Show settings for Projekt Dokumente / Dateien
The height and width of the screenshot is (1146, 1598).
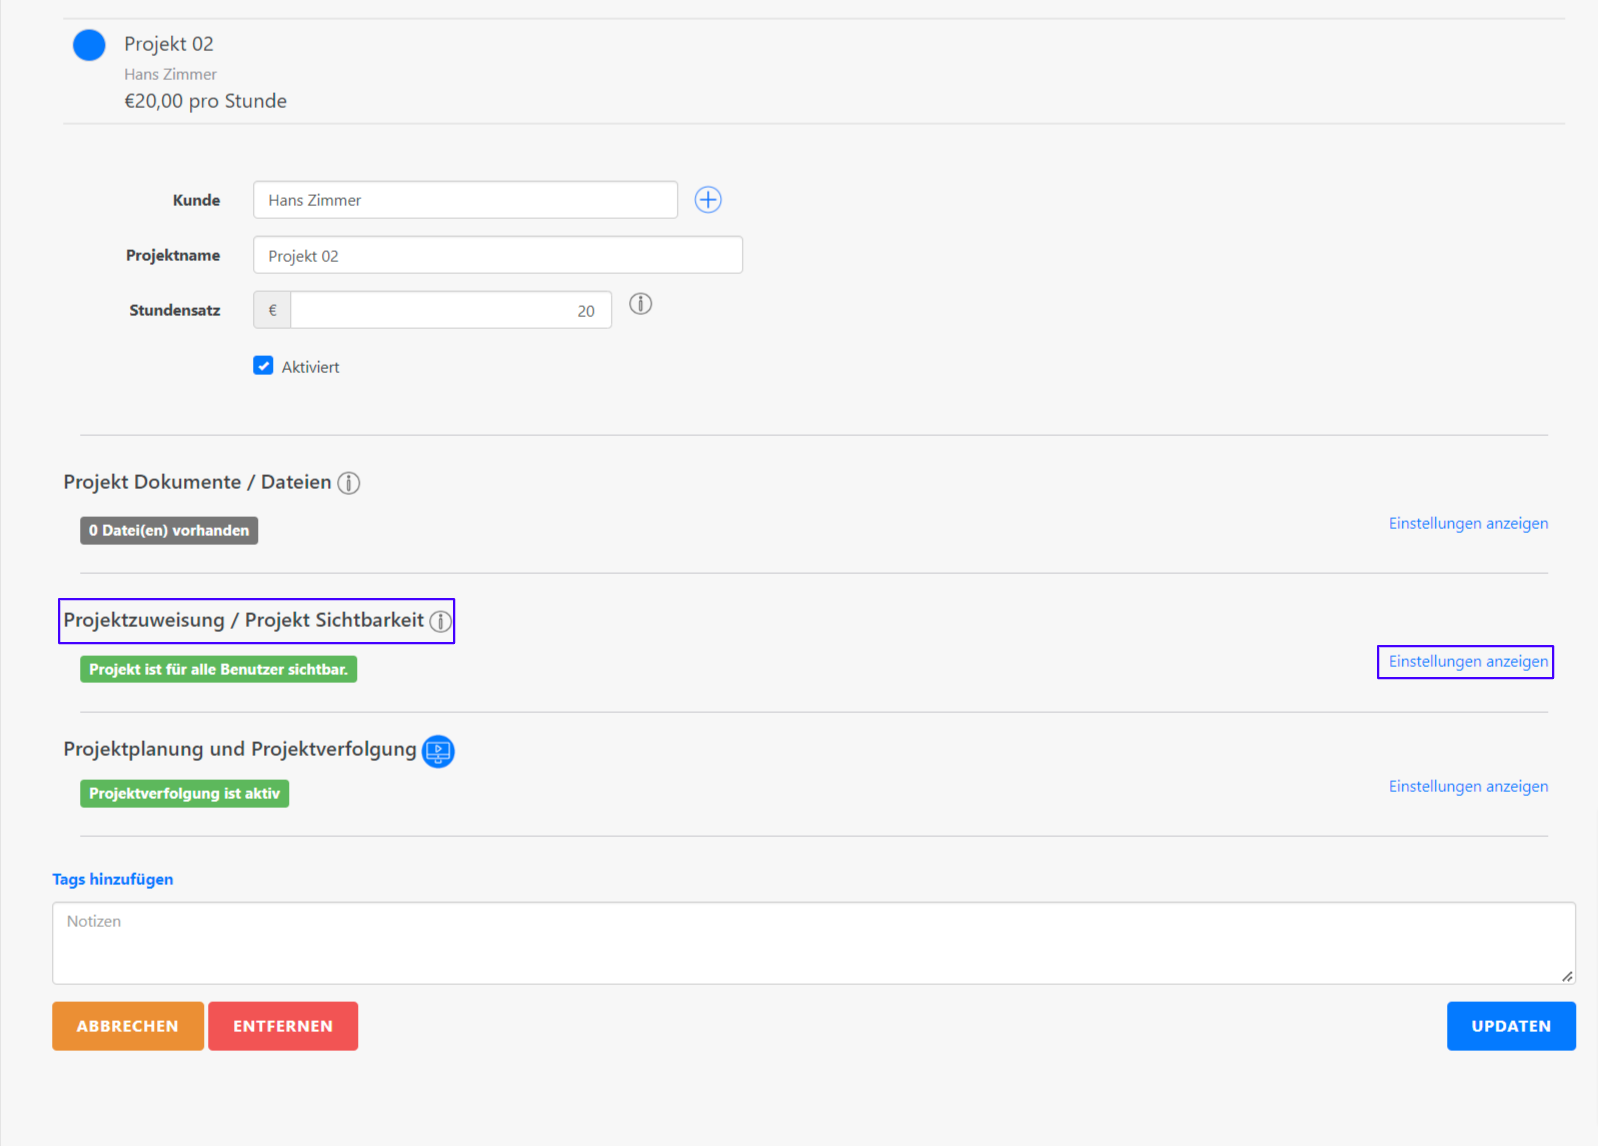pyautogui.click(x=1467, y=523)
